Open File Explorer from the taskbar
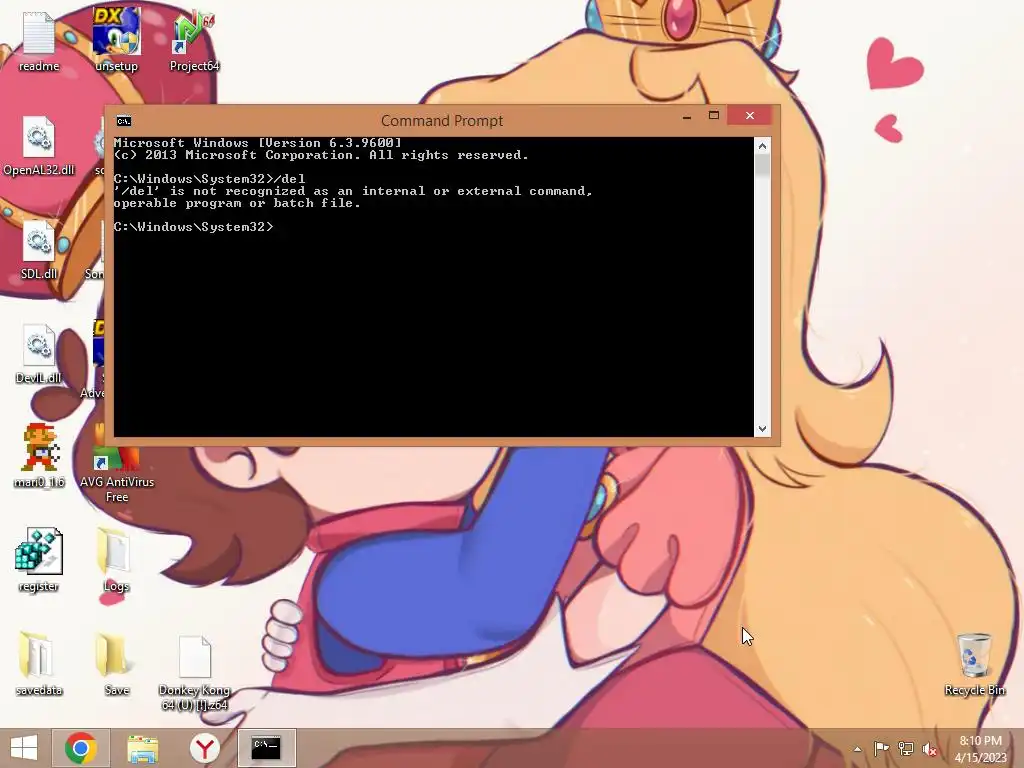Viewport: 1024px width, 768px height. pyautogui.click(x=142, y=748)
